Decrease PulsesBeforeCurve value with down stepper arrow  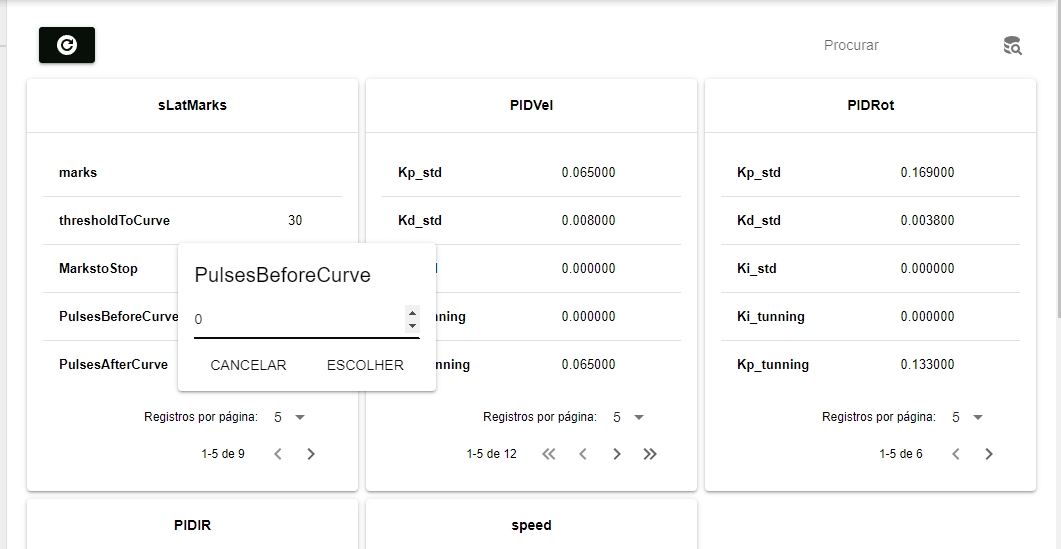412,326
